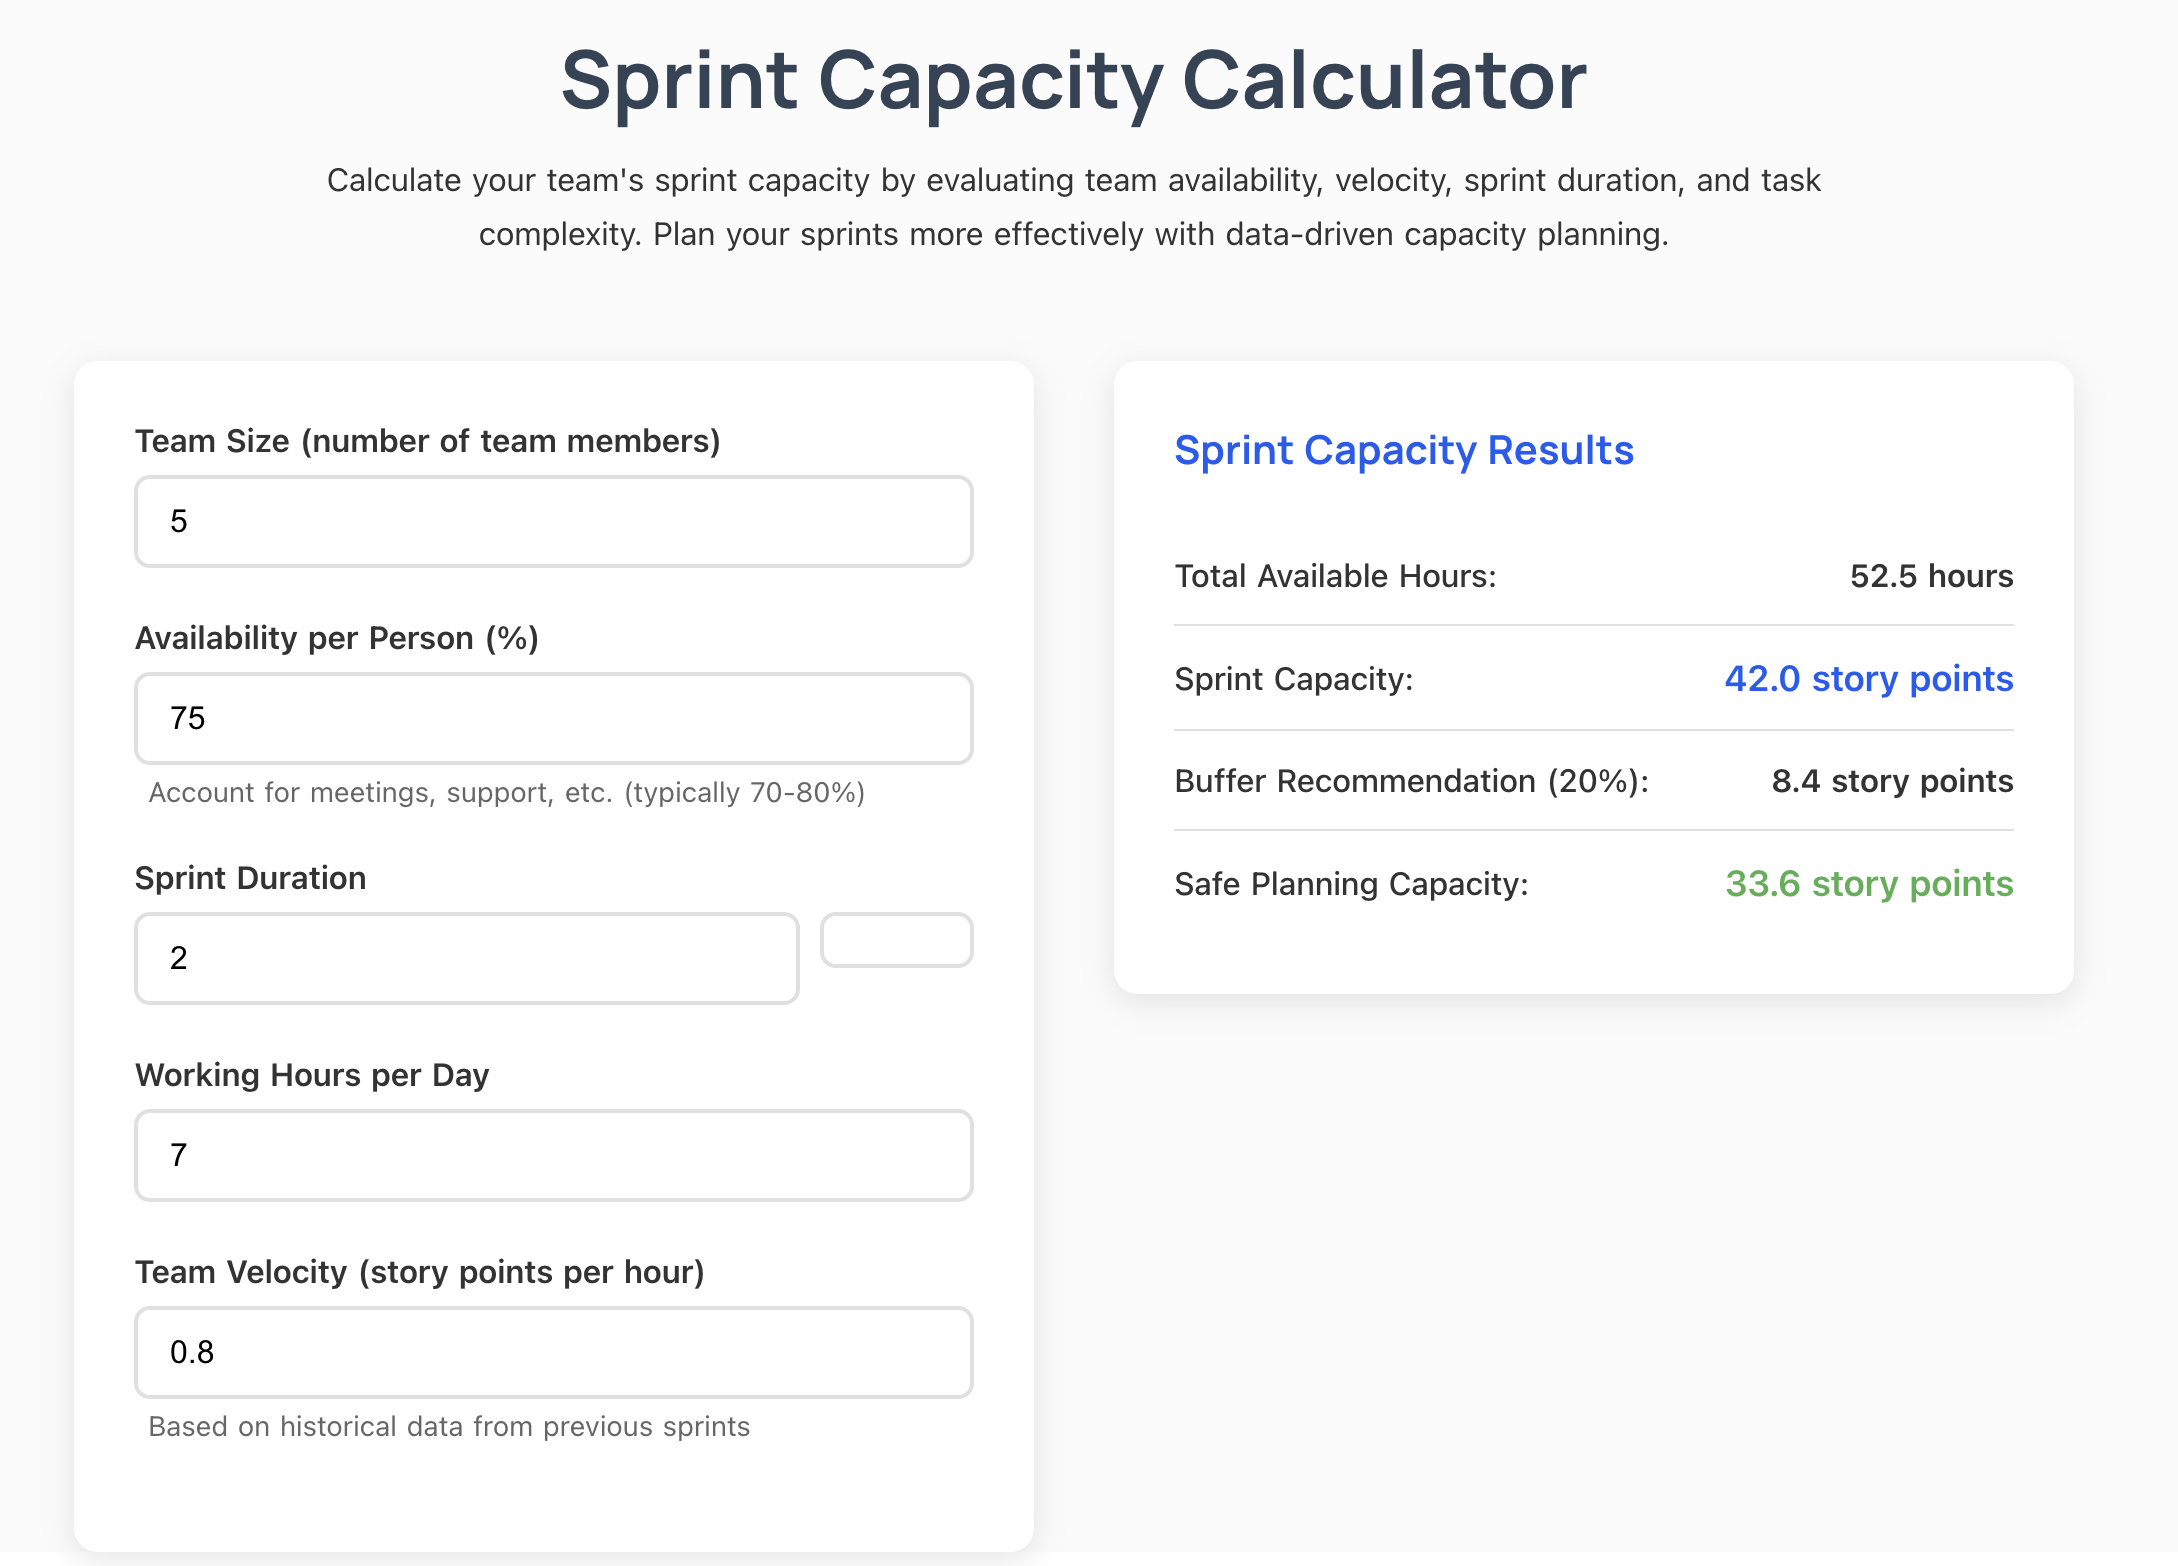Click the Sprint Duration label
The image size is (2178, 1566).
pos(250,878)
